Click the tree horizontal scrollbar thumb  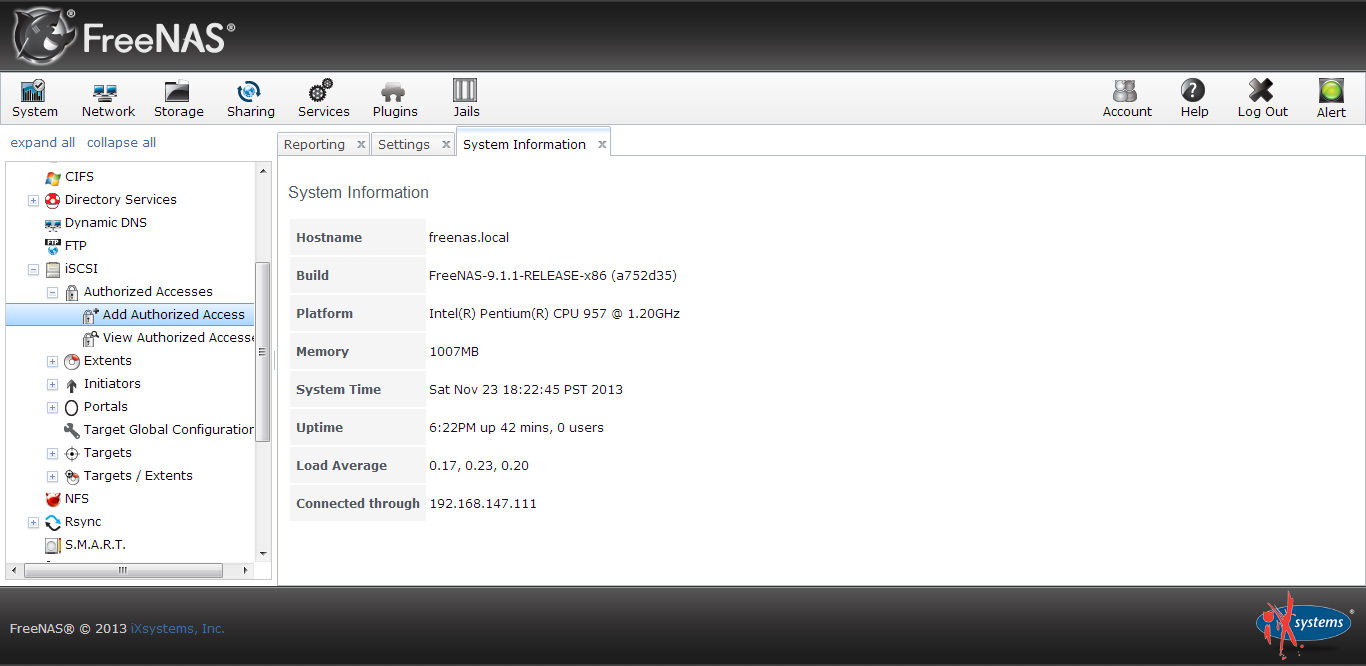point(122,570)
